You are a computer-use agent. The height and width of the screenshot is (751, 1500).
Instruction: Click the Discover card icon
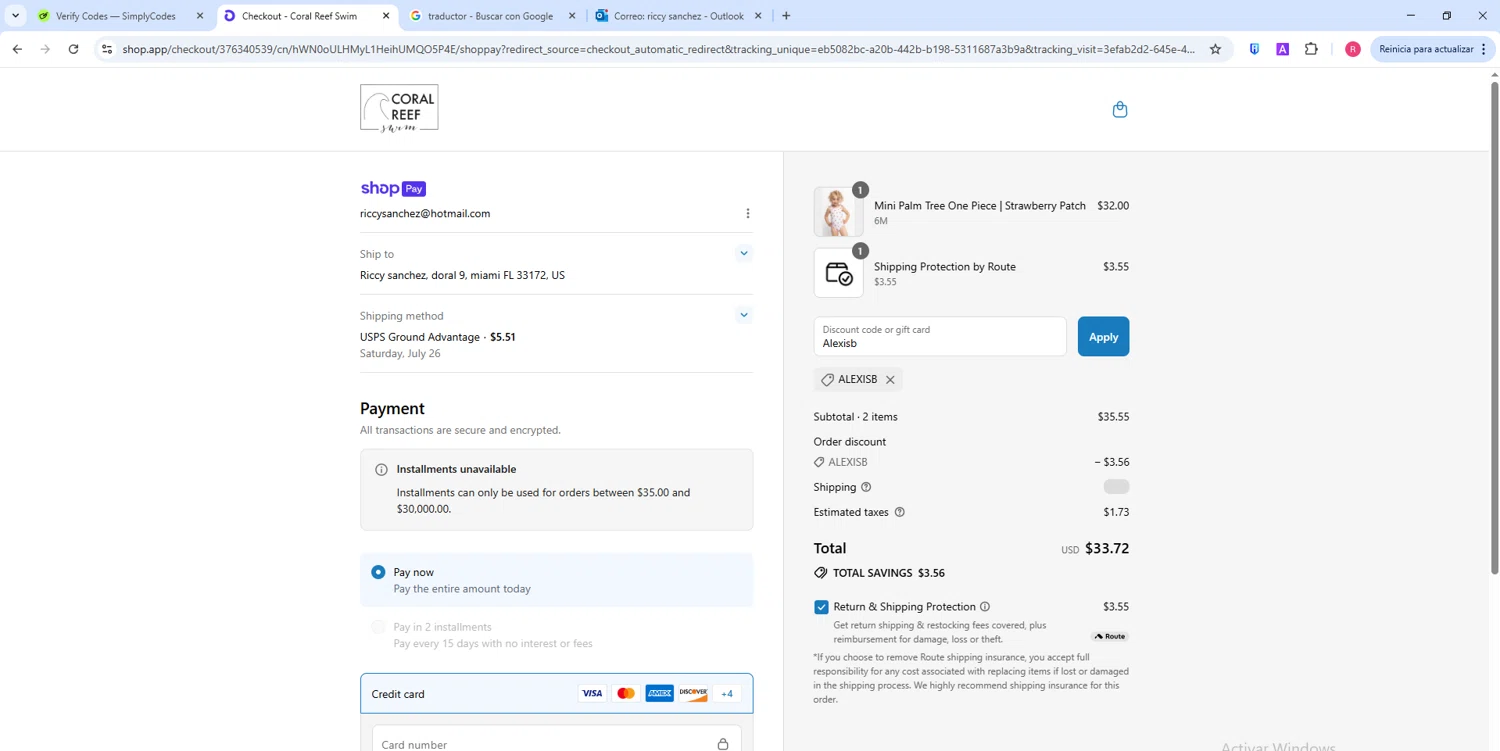point(693,694)
